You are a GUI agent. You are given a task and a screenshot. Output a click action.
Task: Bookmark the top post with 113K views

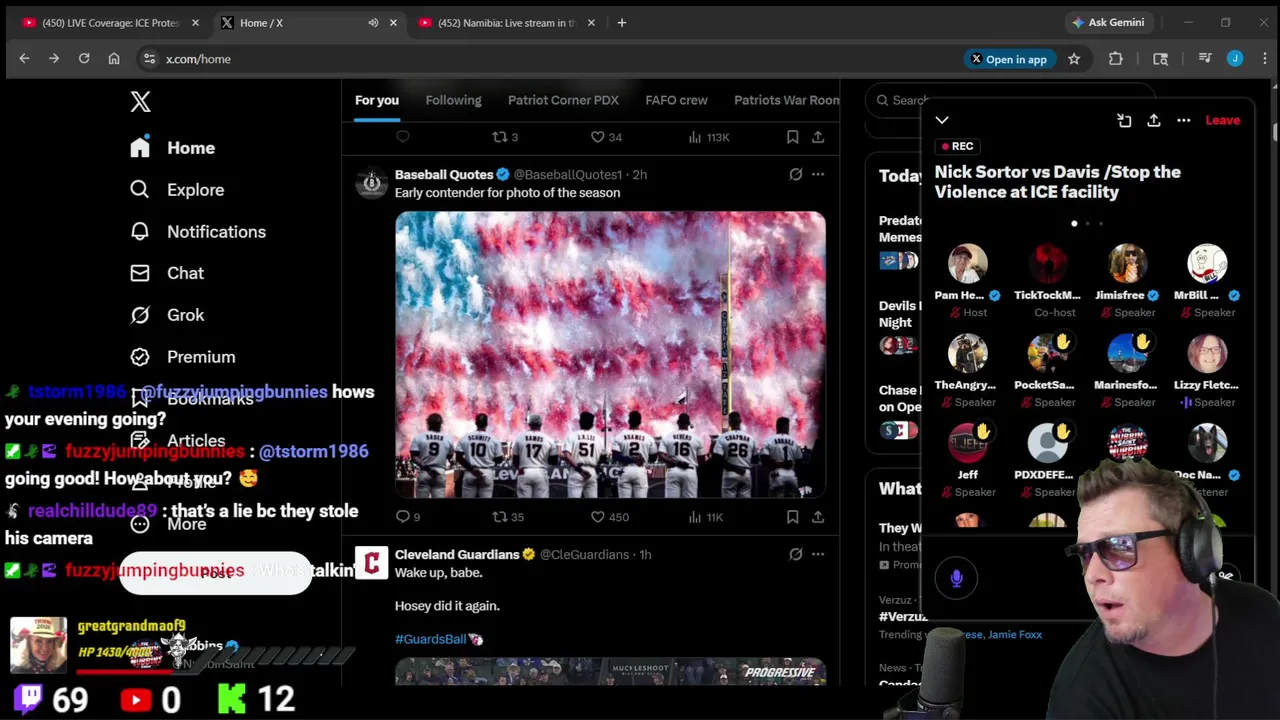pos(792,137)
